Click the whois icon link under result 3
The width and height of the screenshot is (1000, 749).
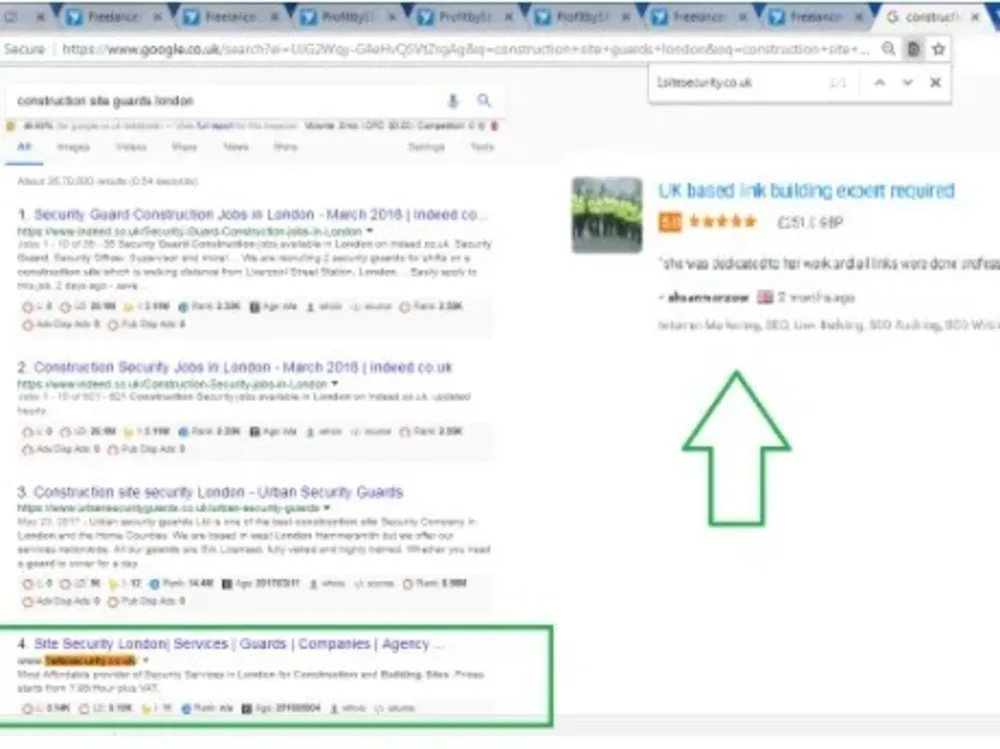click(x=328, y=584)
